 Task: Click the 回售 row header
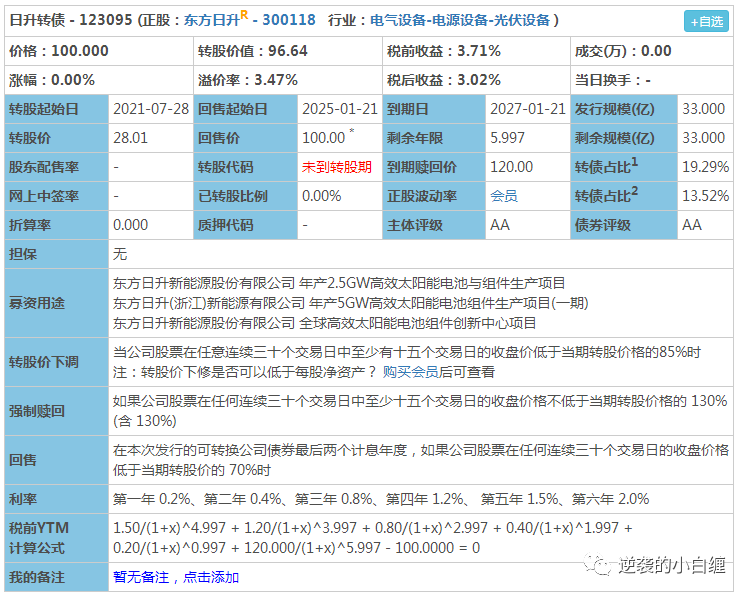point(56,460)
